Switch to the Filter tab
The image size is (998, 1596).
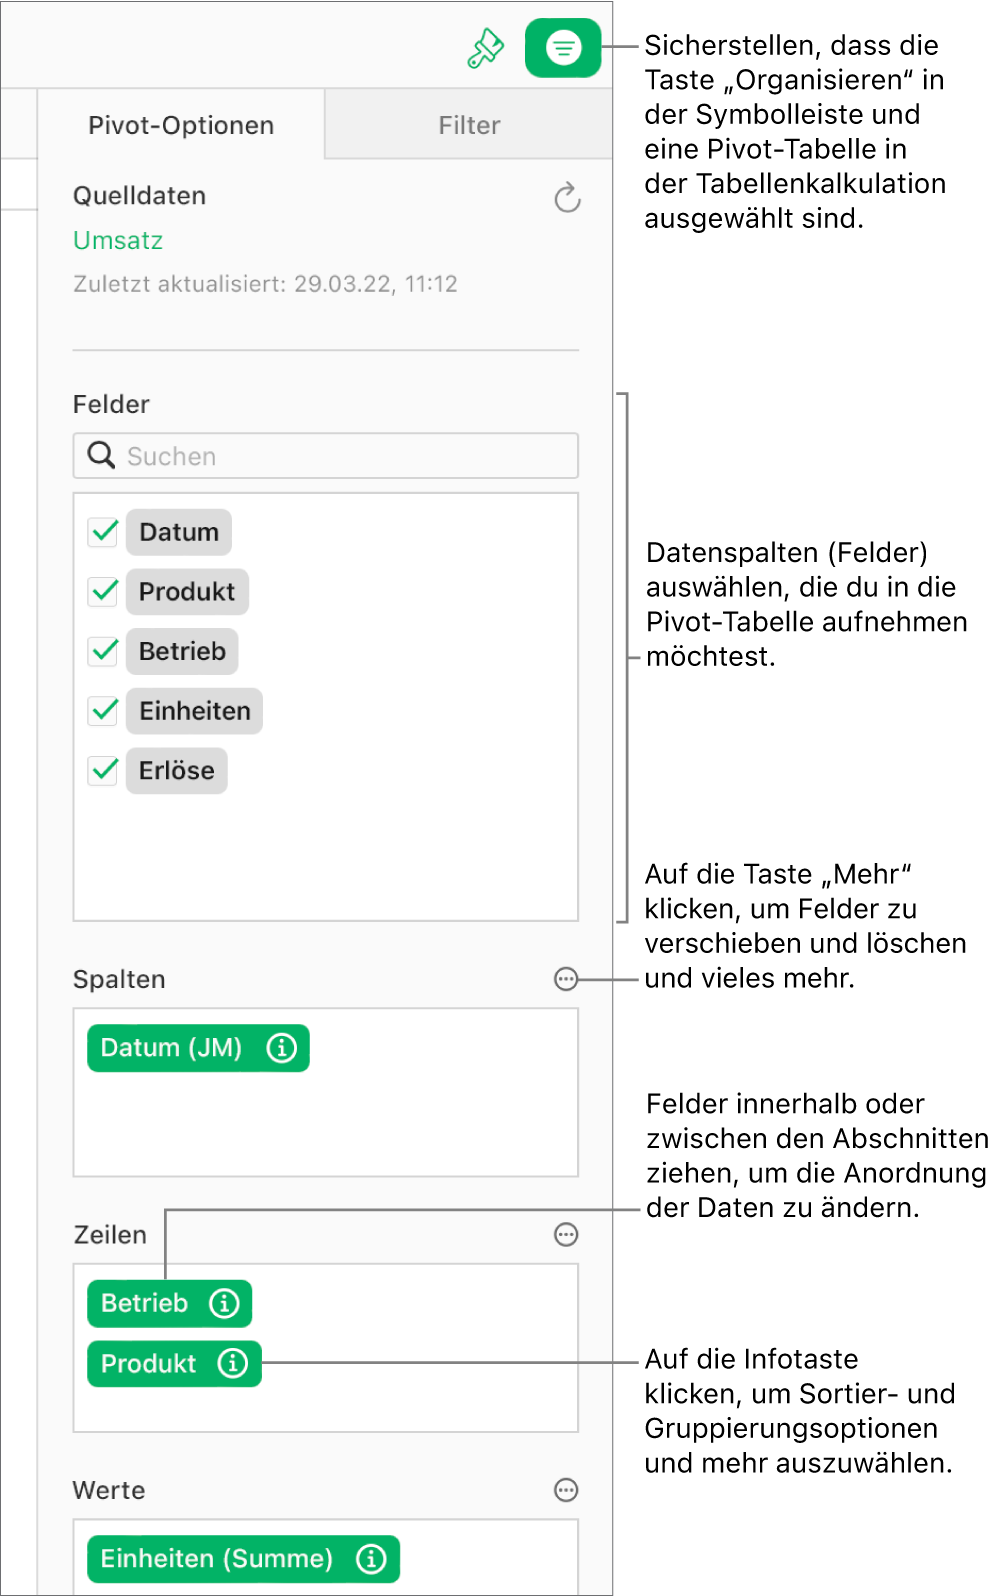[x=469, y=124]
